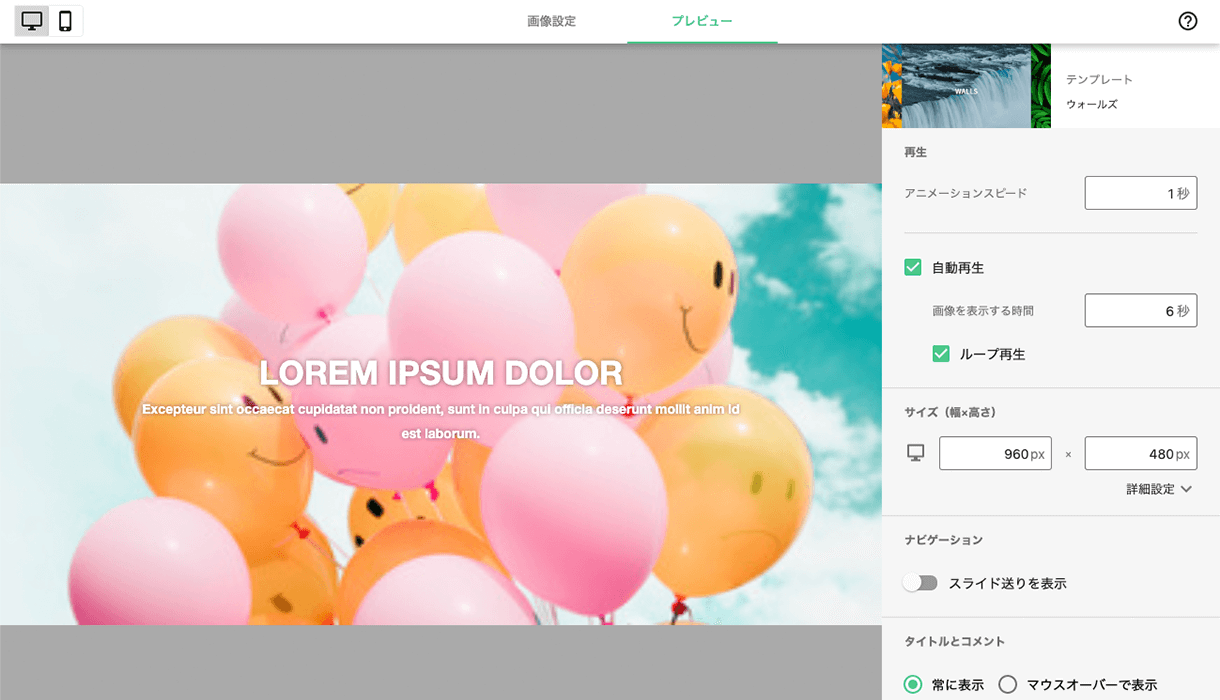Uncheck the 自動再生 checkbox
This screenshot has width=1220, height=700.
[913, 268]
